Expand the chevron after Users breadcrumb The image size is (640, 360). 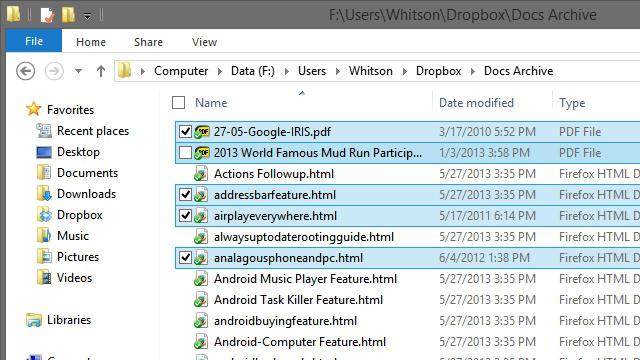pos(338,71)
